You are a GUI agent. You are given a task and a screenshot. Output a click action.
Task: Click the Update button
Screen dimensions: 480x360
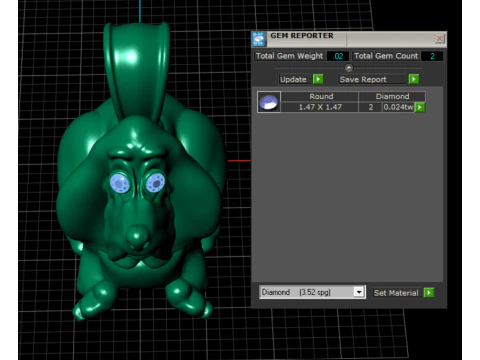click(293, 79)
